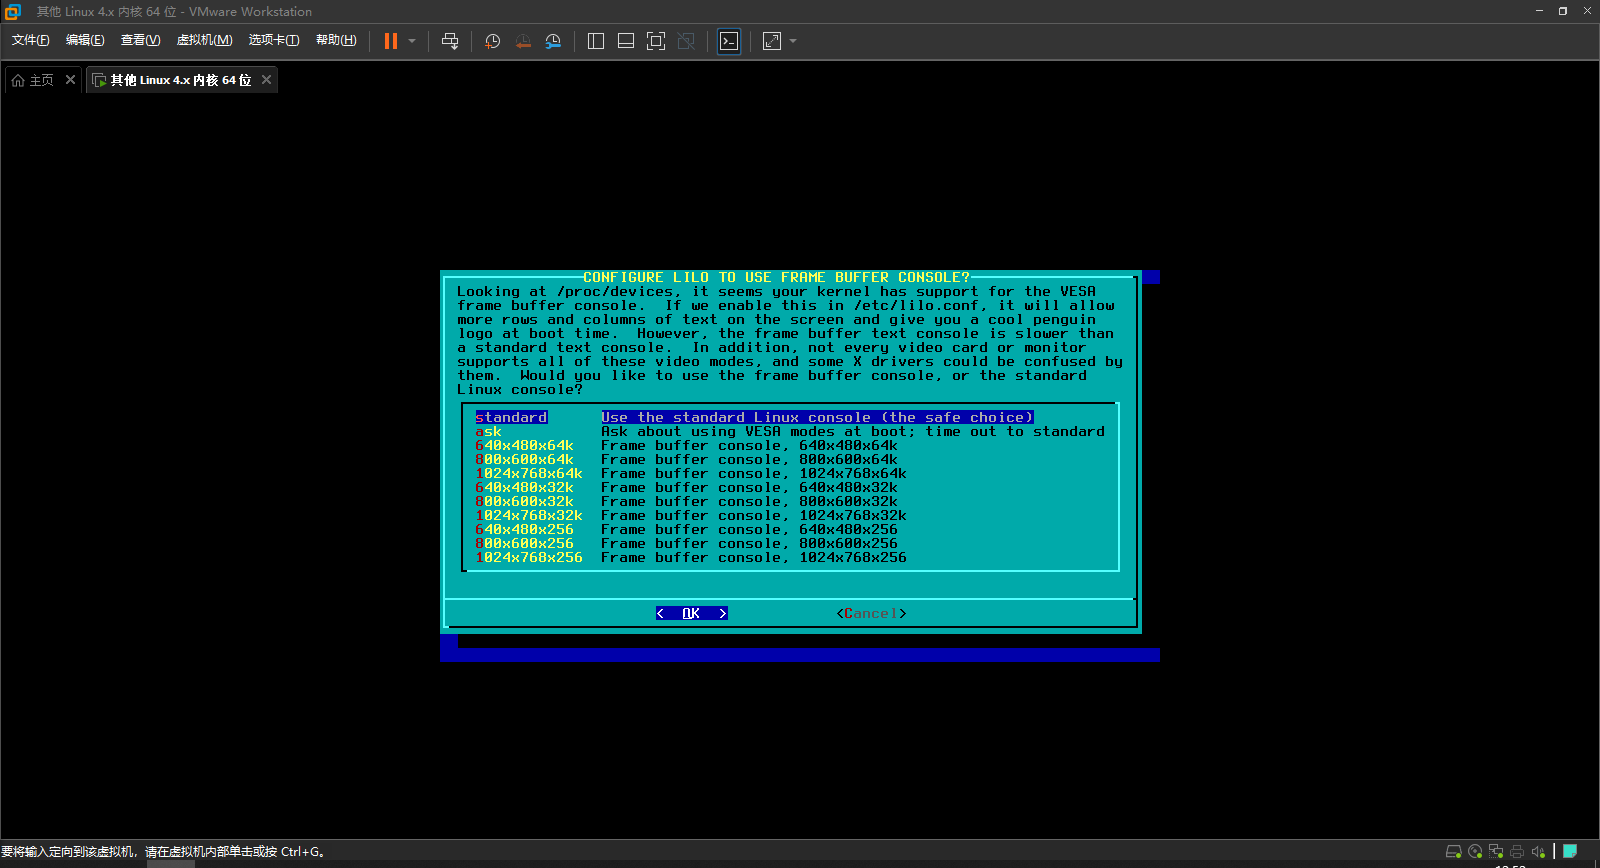This screenshot has width=1600, height=868.
Task: Click the Cancel button in the dialog
Action: 871,613
